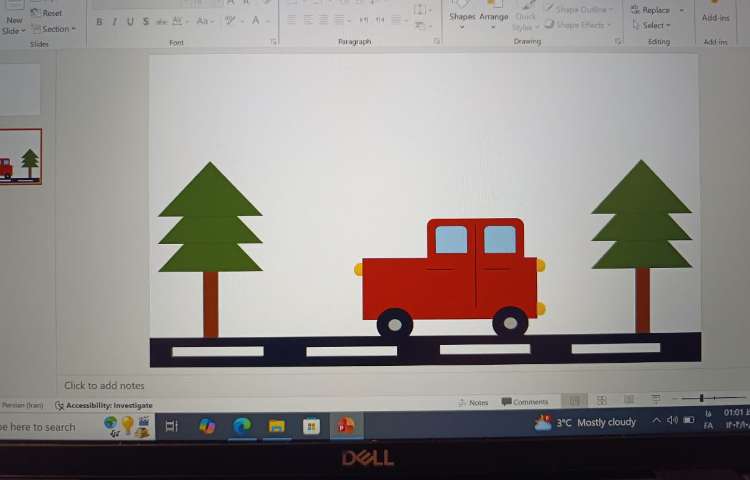Adjust the zoom slider

pos(701,399)
